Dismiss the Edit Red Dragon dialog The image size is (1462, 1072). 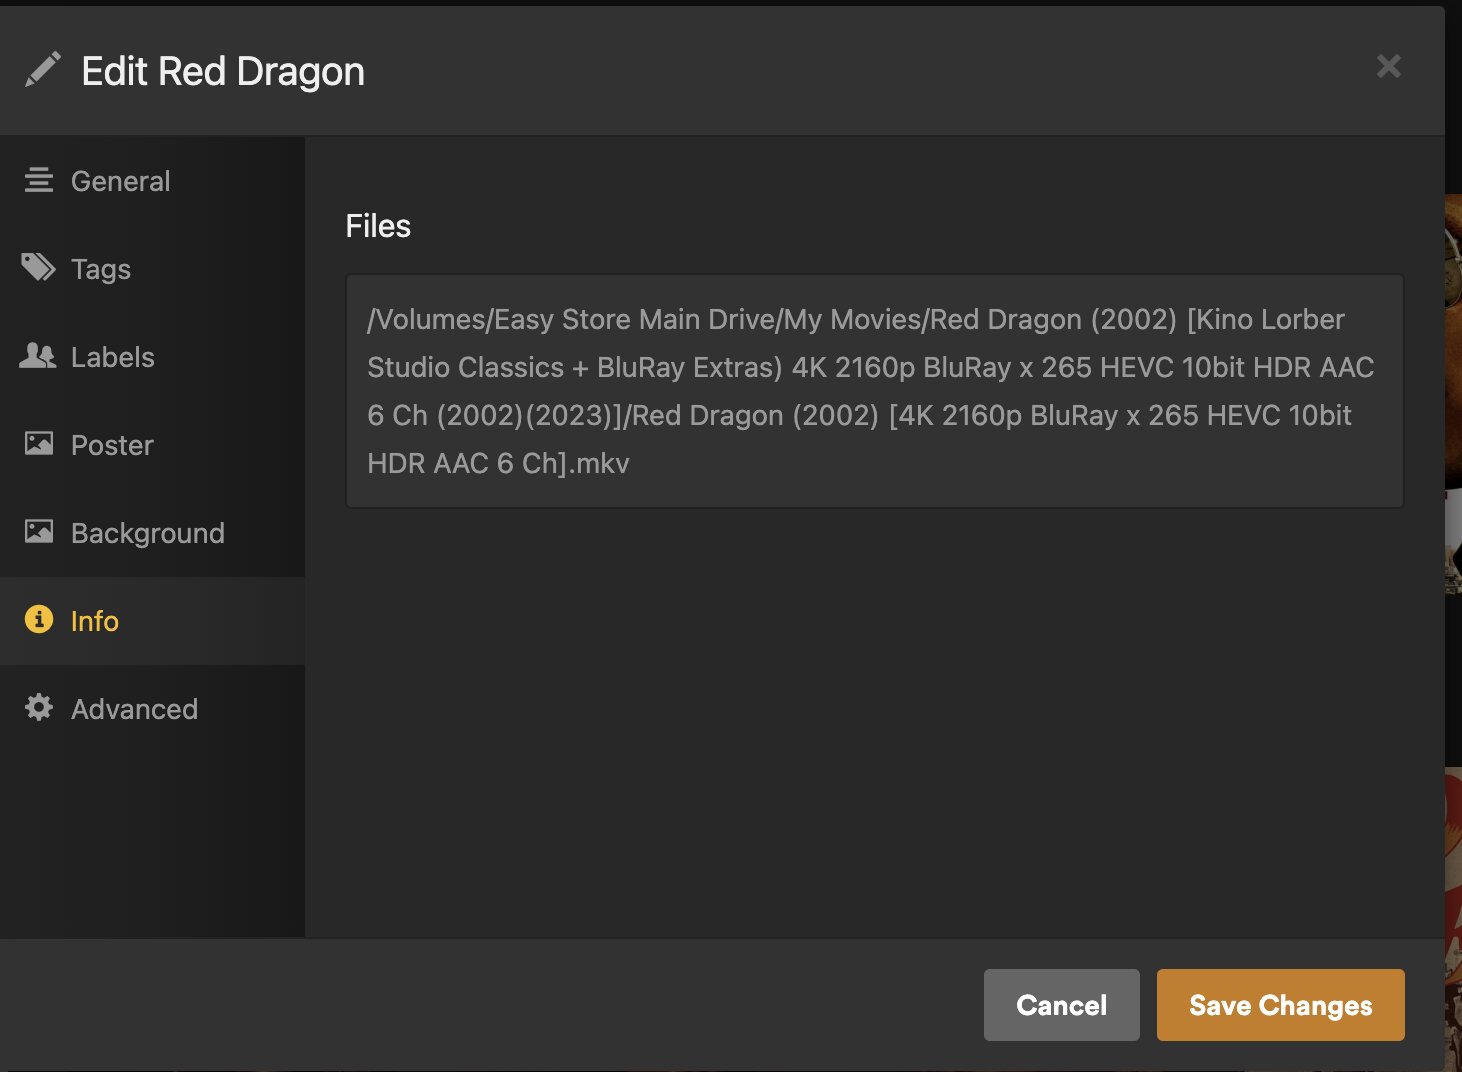pyautogui.click(x=1388, y=66)
